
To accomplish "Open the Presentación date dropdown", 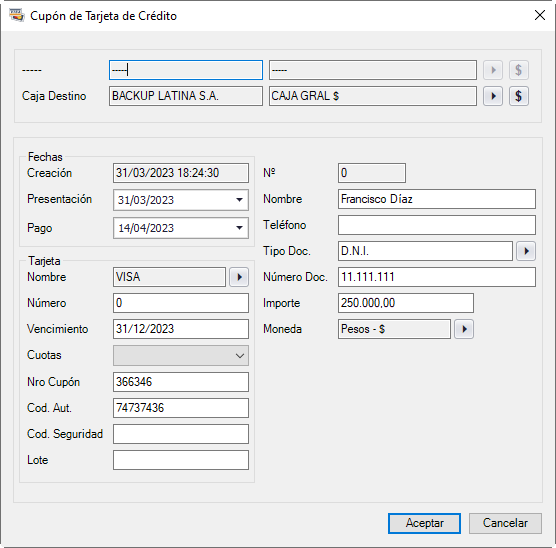I will (239, 200).
